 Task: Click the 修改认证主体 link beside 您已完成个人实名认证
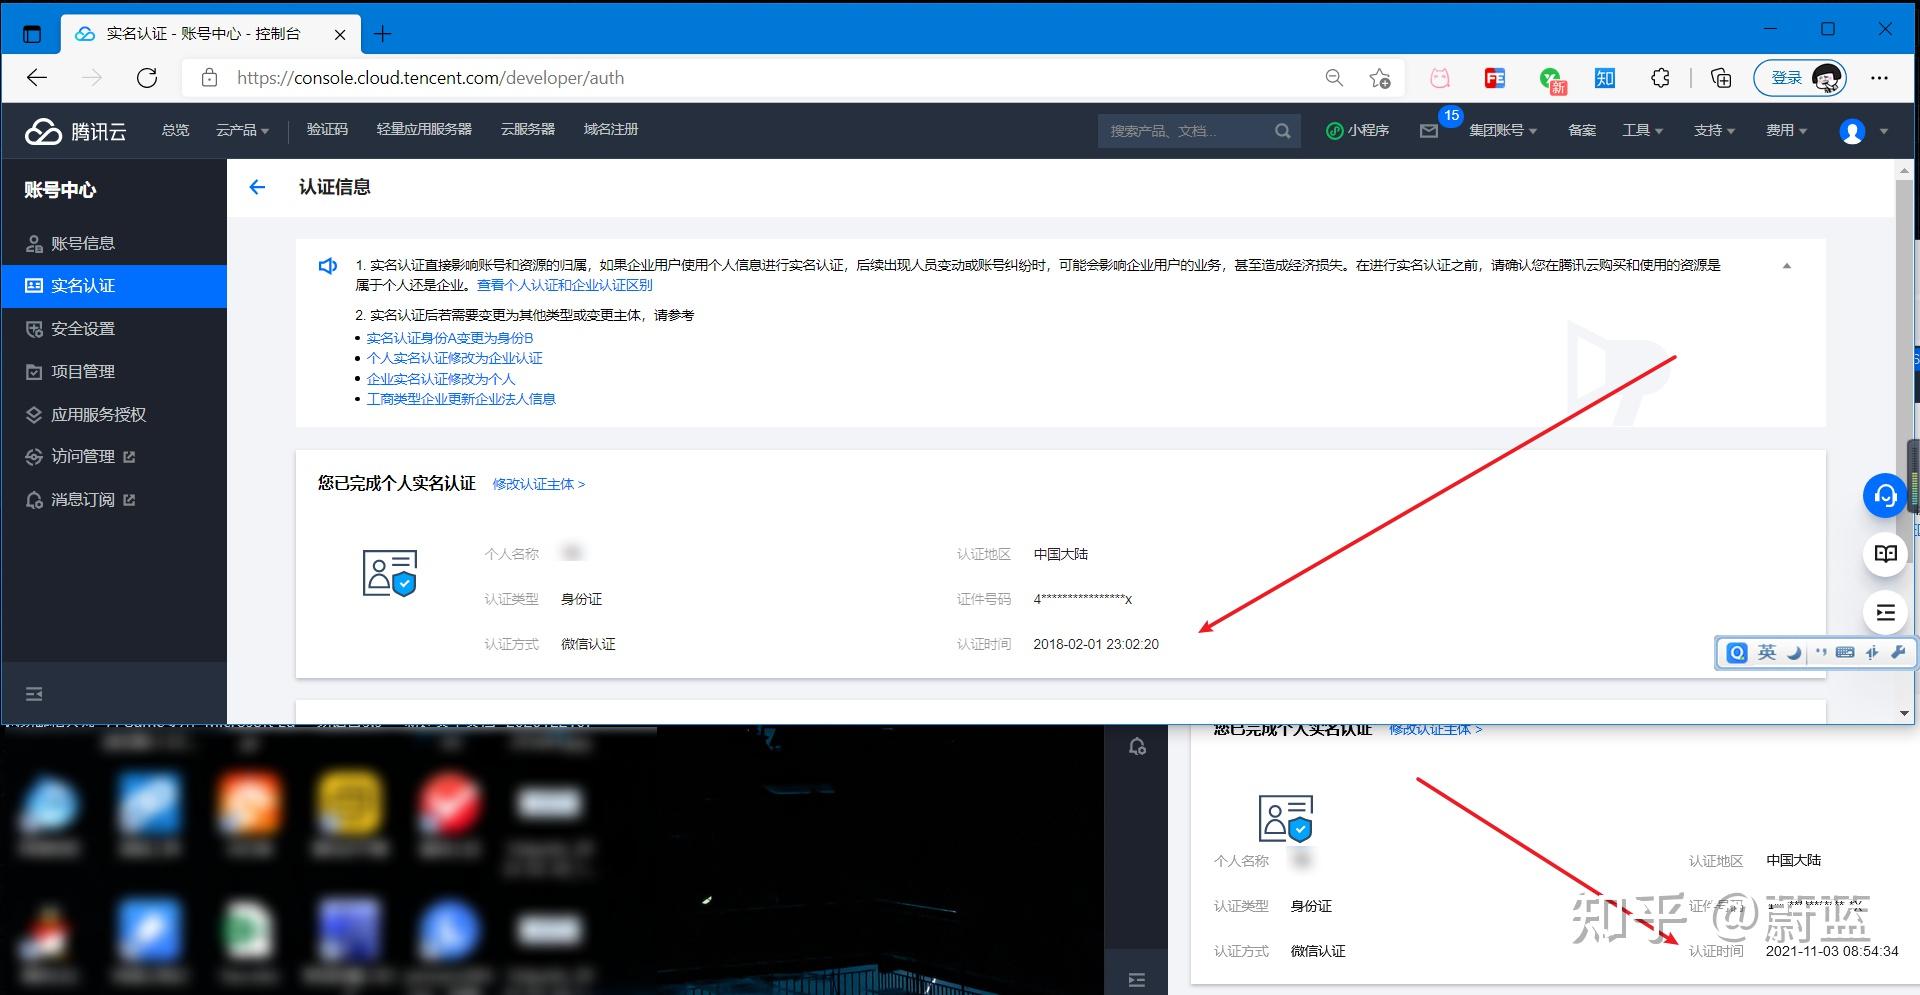(x=539, y=484)
